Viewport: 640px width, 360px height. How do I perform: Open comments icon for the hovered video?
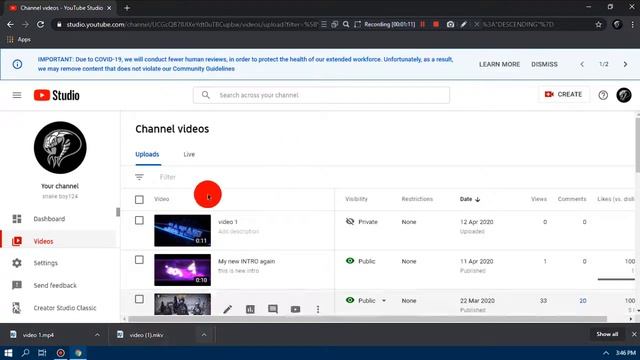[x=273, y=309]
